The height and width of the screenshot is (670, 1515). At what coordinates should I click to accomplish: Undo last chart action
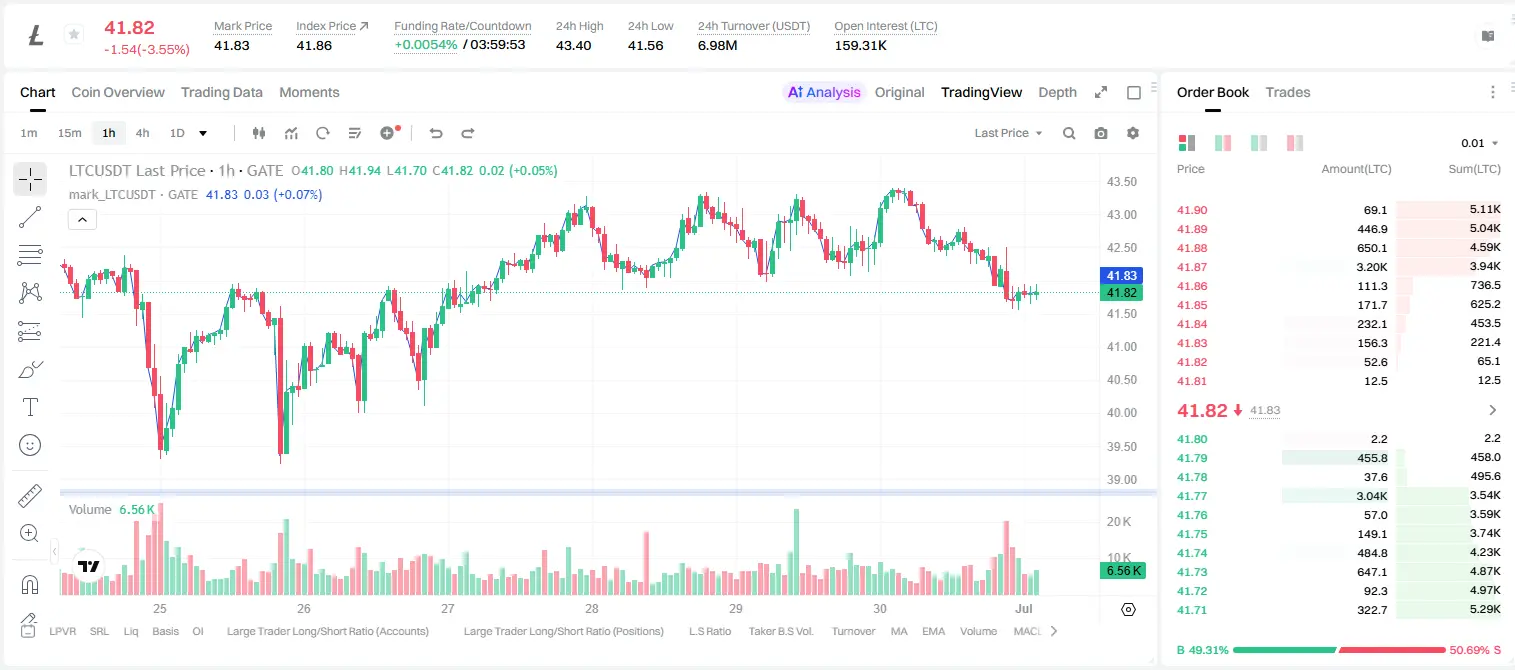436,133
